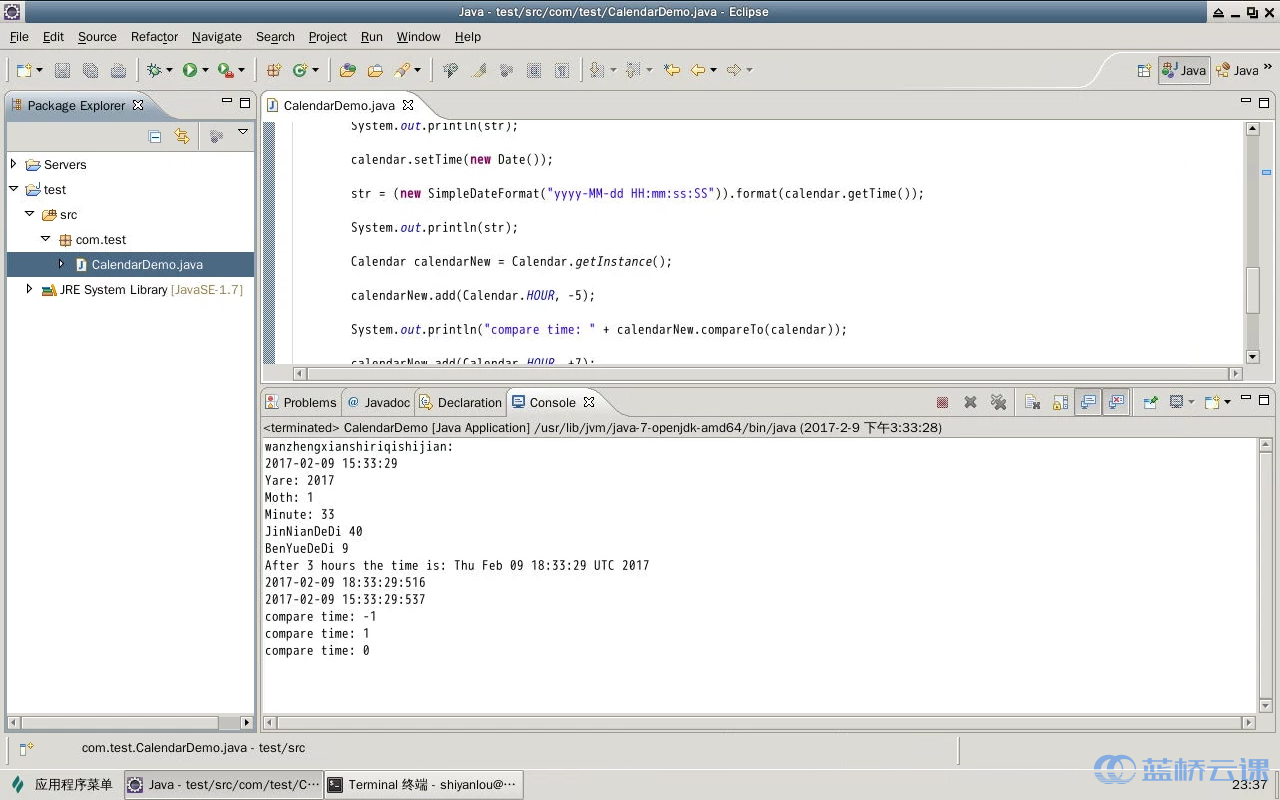
Task: Open the Package Explorer view menu arrow
Action: coord(243,133)
